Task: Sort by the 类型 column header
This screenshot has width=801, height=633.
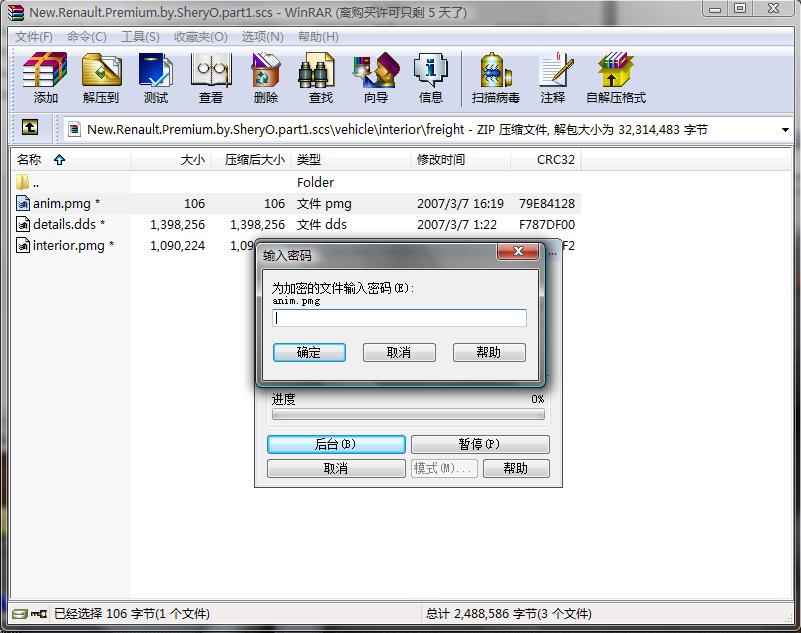Action: tap(350, 160)
